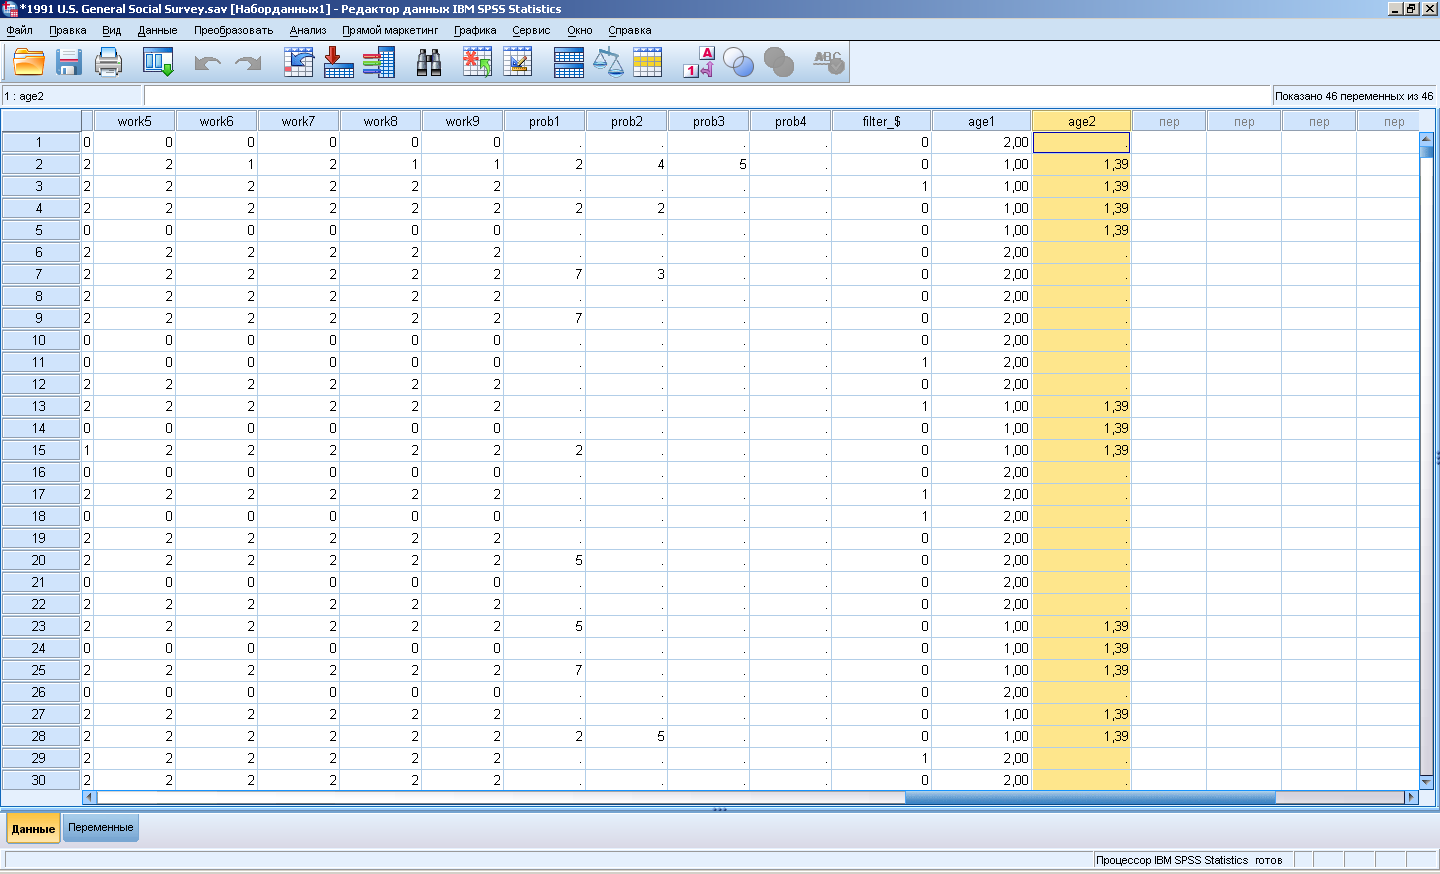Switch to the Переменные tab
This screenshot has width=1440, height=874.
tap(101, 828)
